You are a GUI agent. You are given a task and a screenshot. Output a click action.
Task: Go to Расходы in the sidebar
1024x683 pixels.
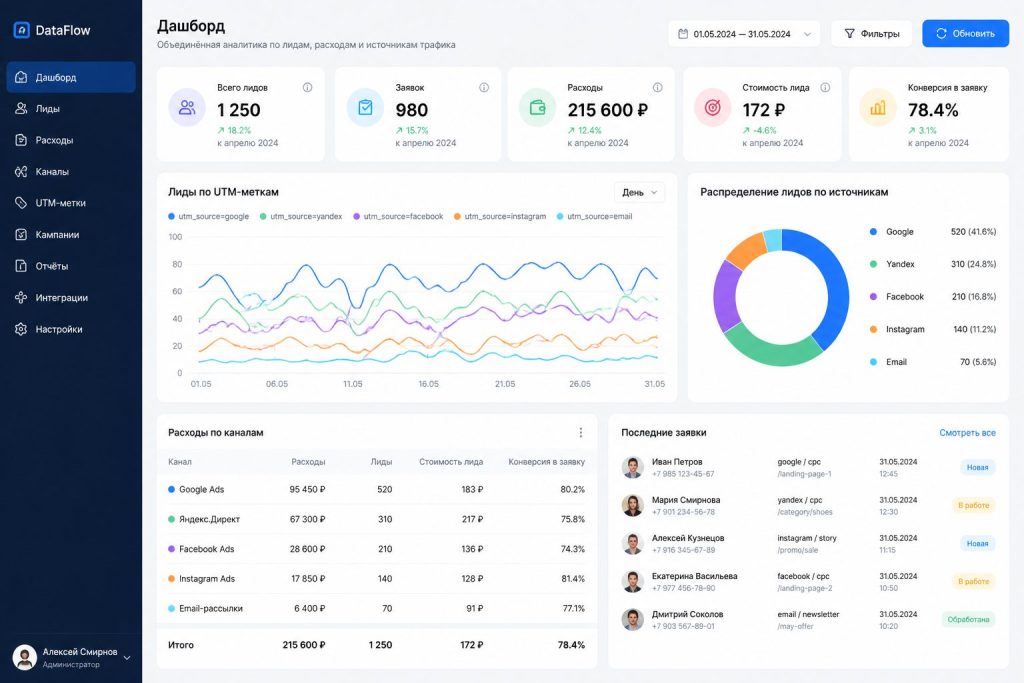point(71,140)
